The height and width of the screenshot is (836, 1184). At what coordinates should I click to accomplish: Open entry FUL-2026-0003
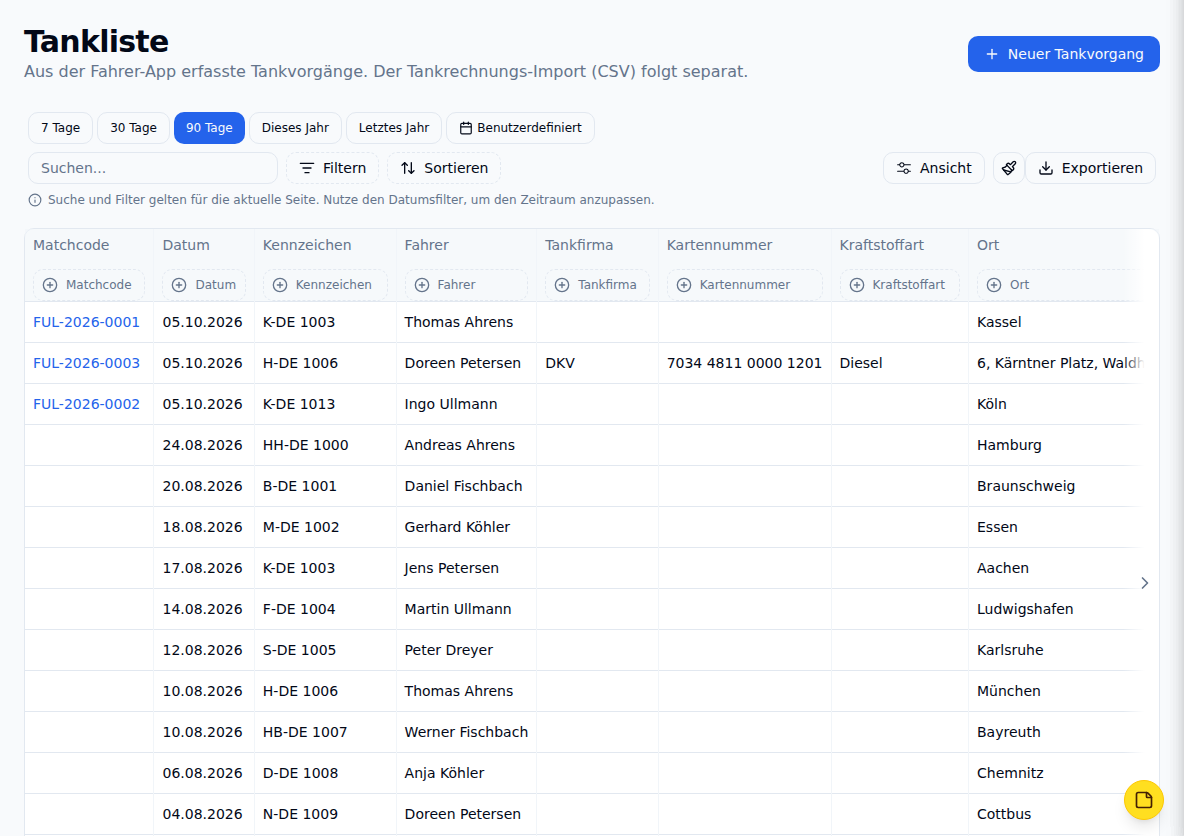pos(87,362)
